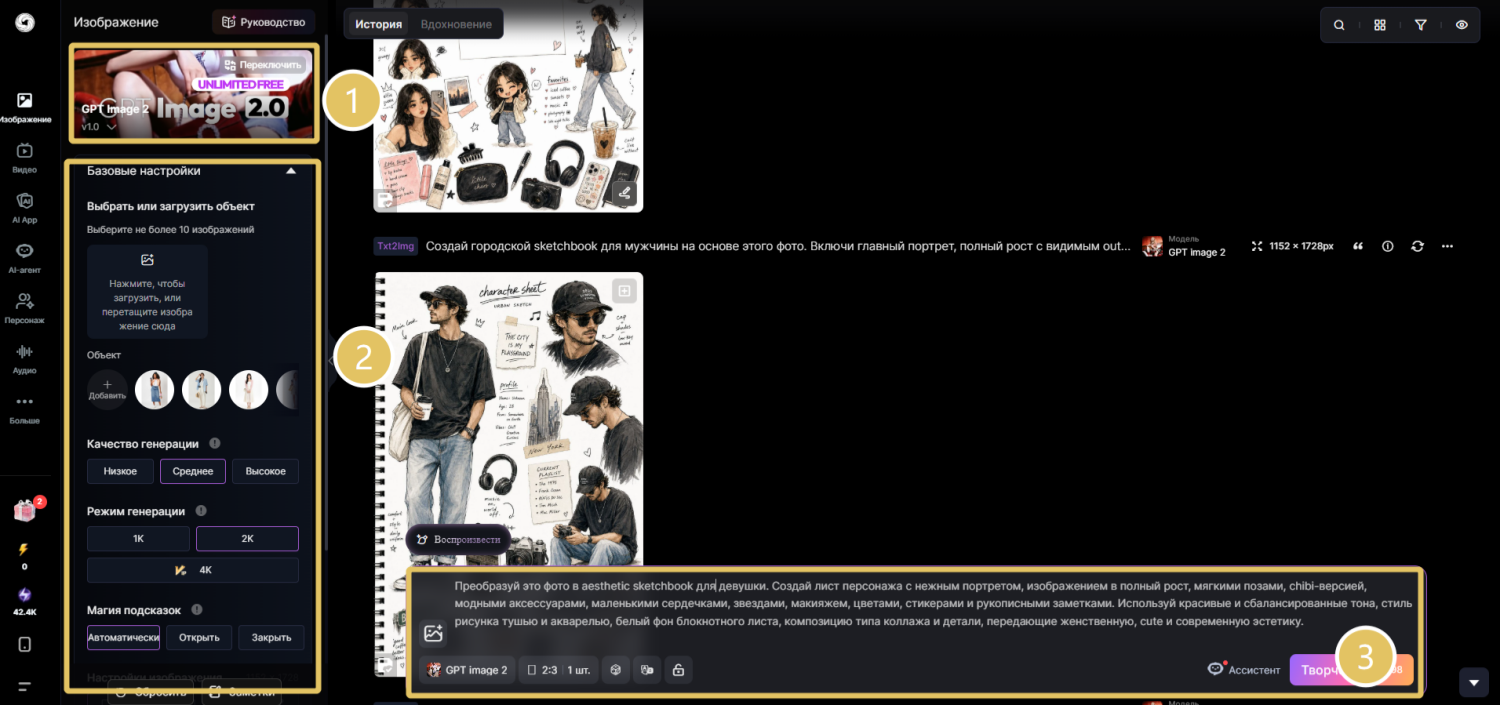1500x705 pixels.
Task: Switch to the История tab
Action: tap(378, 24)
